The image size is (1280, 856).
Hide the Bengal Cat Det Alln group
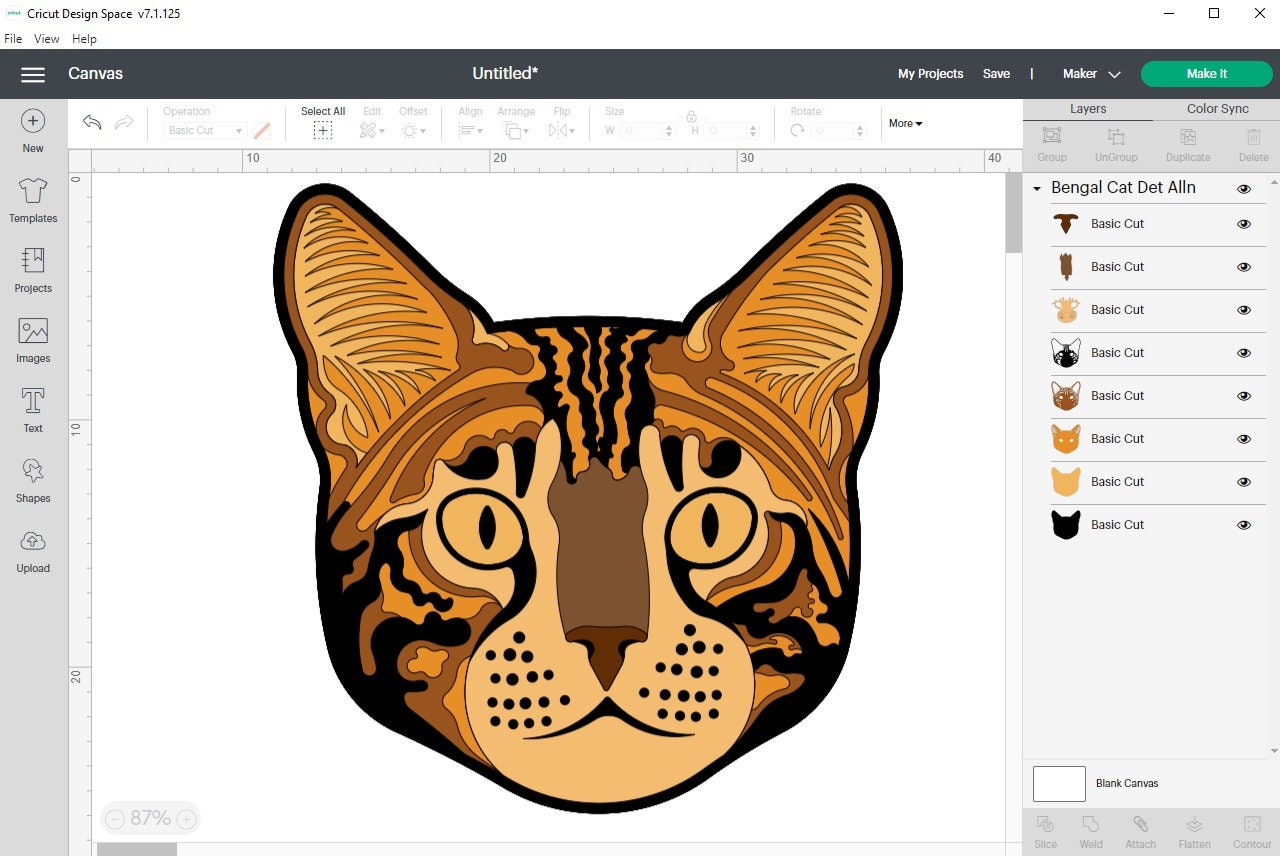[x=1244, y=188]
